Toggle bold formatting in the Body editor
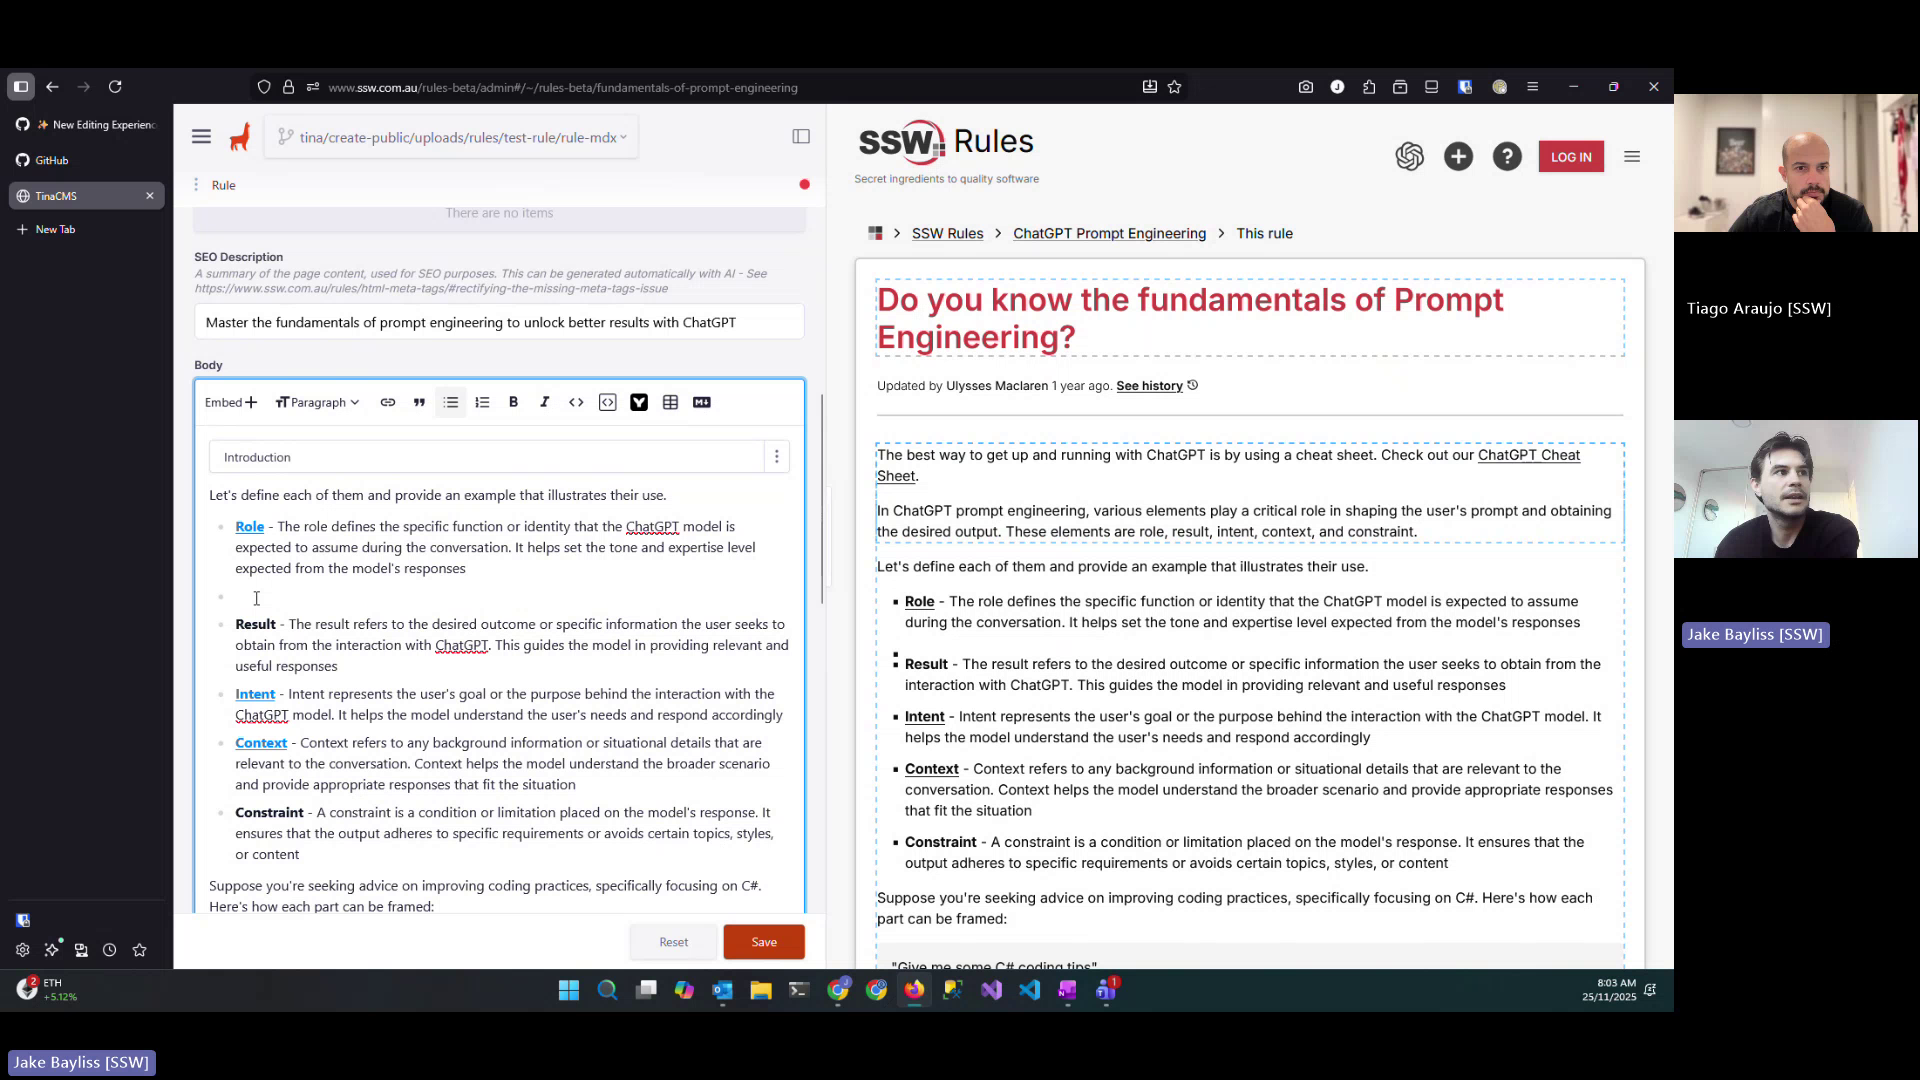 click(513, 403)
